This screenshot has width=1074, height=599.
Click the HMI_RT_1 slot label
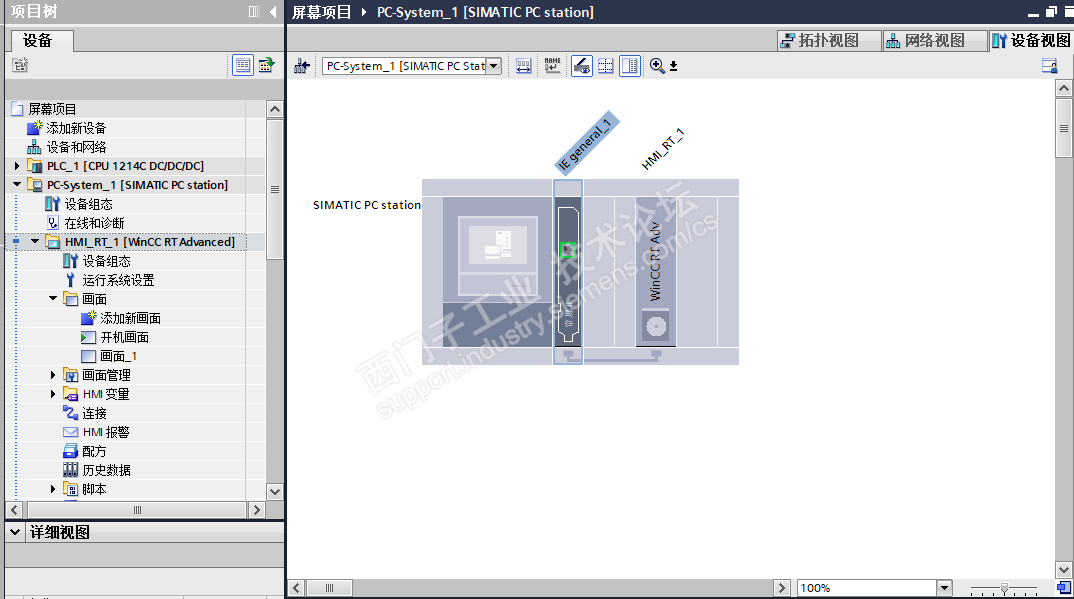point(662,149)
